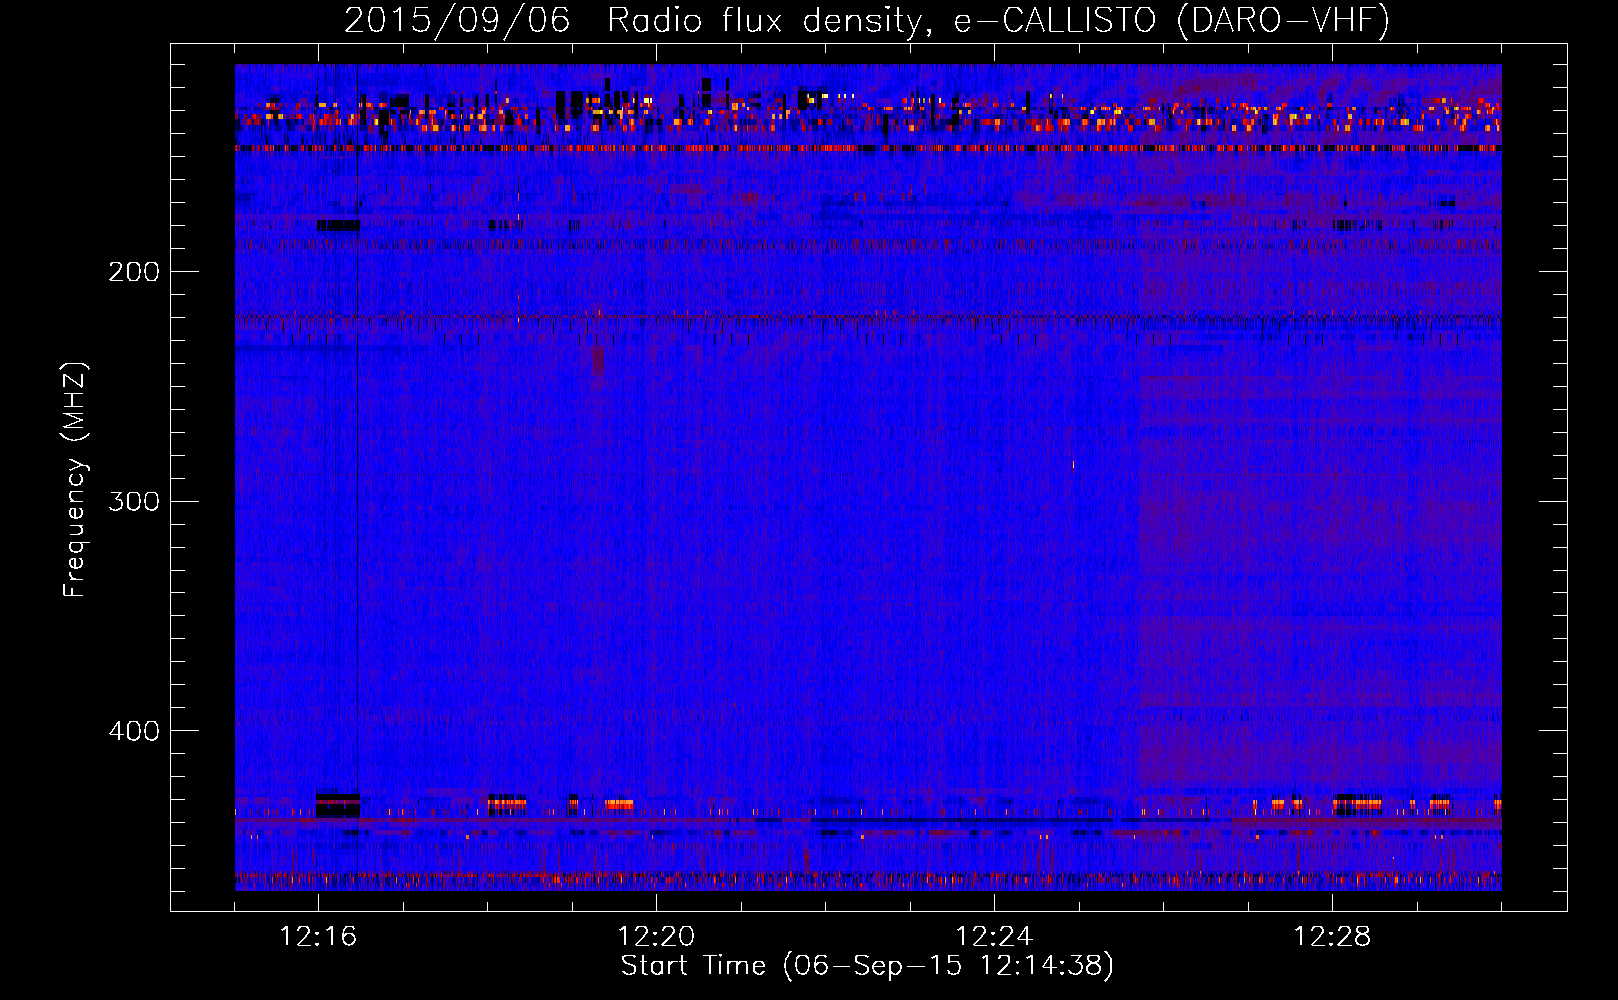Select the 300 frequency tick label

click(x=134, y=501)
